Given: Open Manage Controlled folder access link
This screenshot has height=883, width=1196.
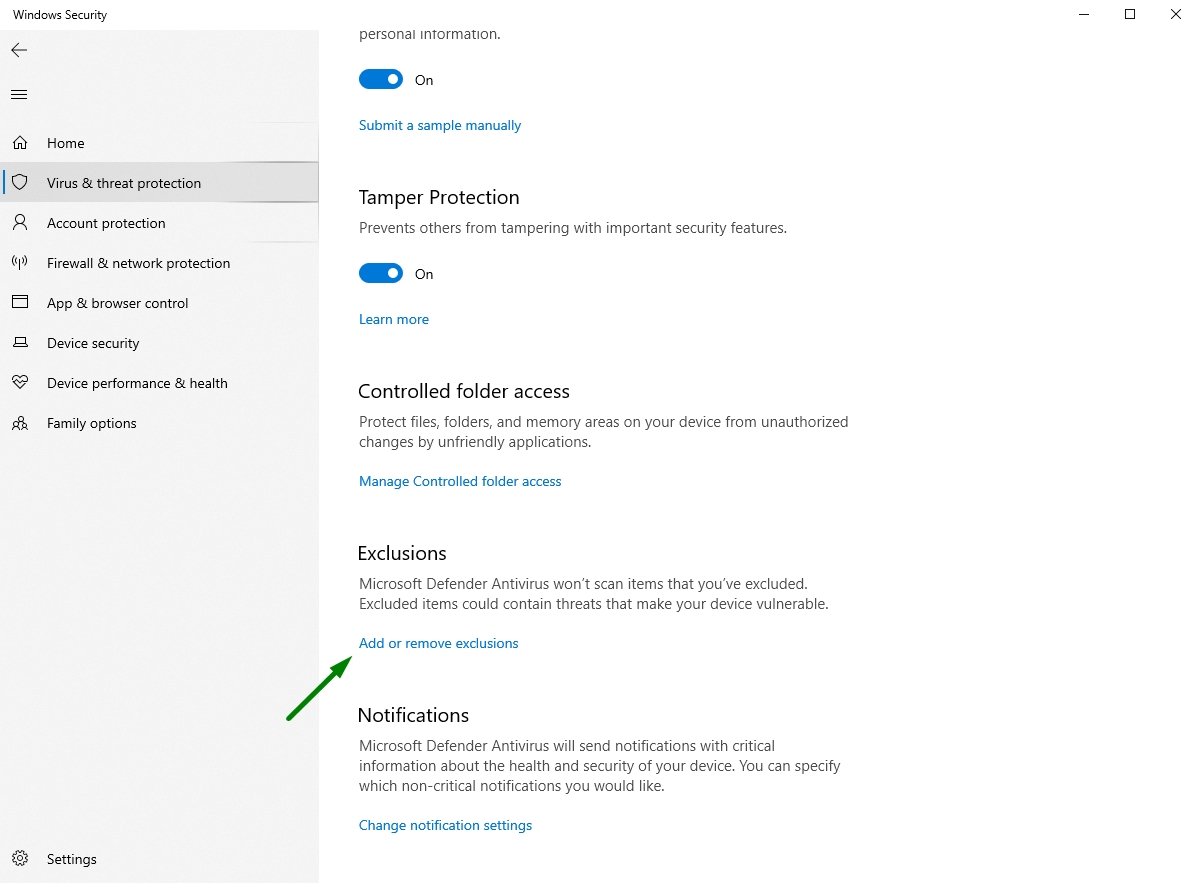Looking at the screenshot, I should click(460, 481).
